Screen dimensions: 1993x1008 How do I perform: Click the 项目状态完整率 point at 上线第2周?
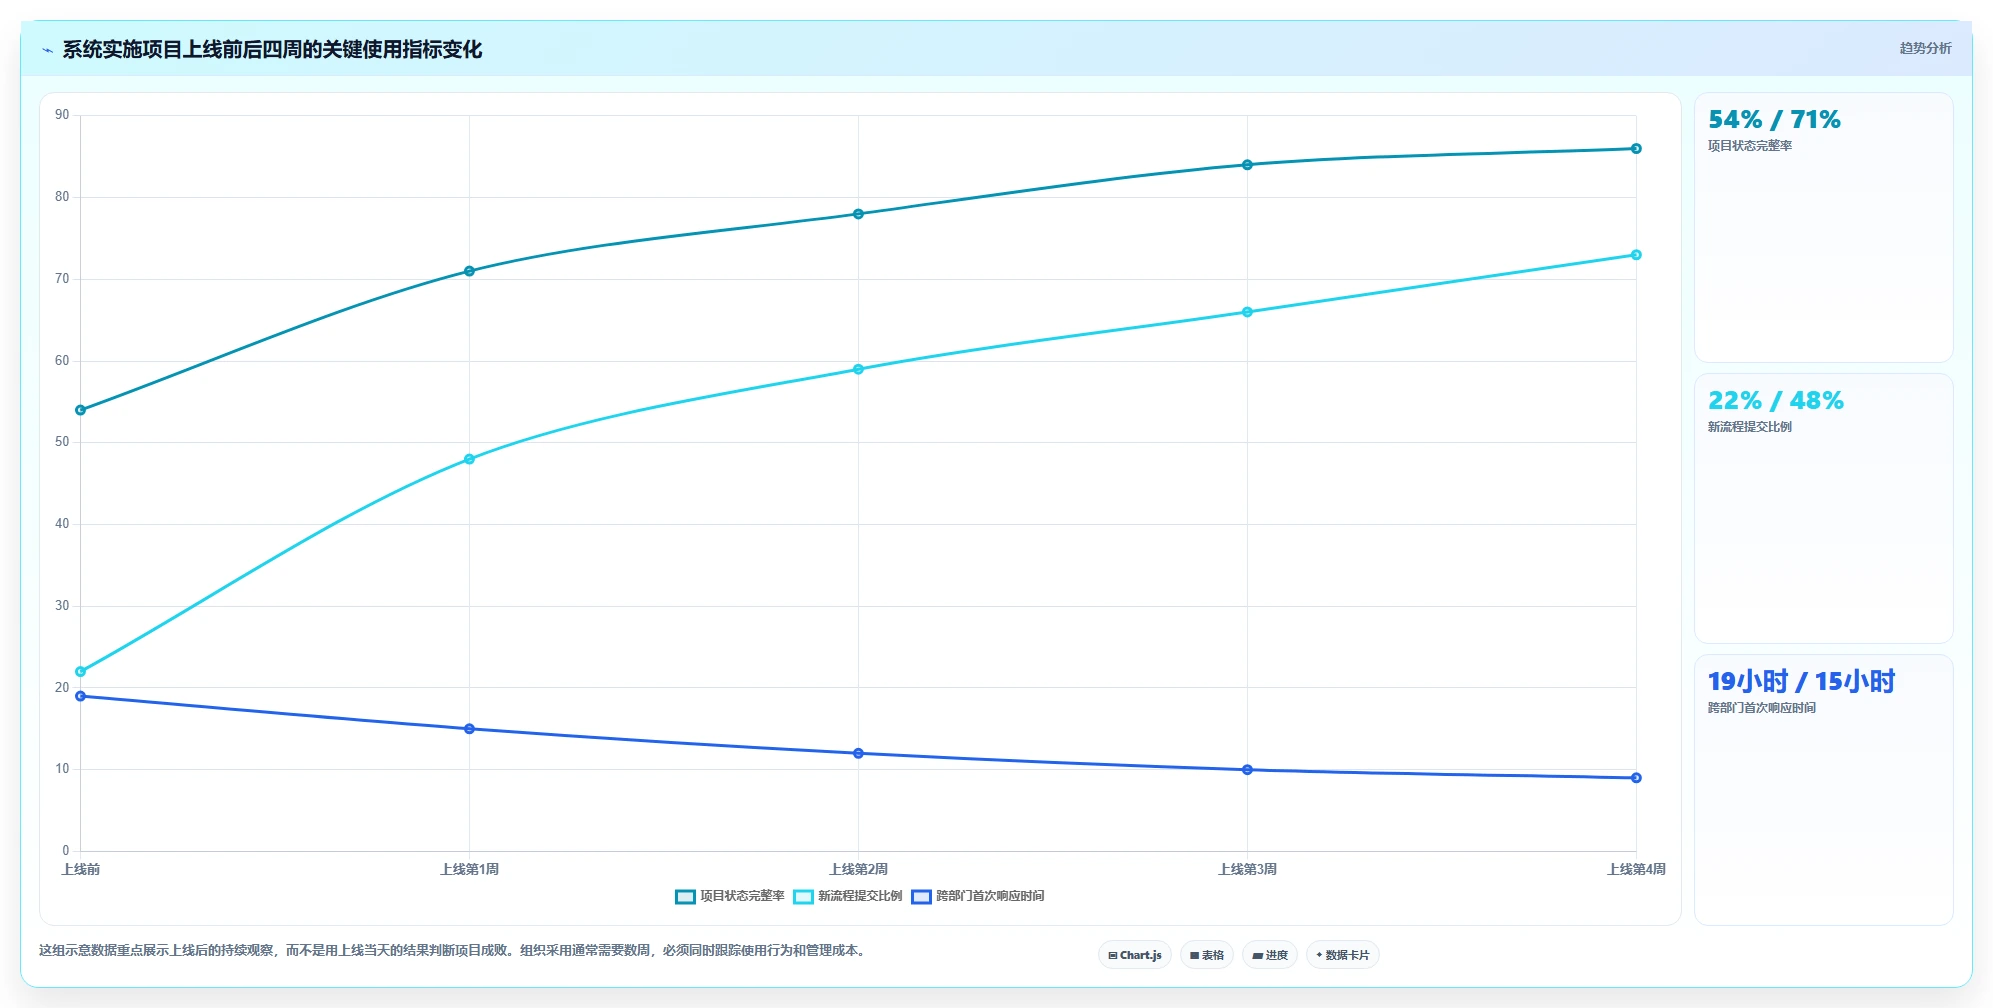pos(858,214)
